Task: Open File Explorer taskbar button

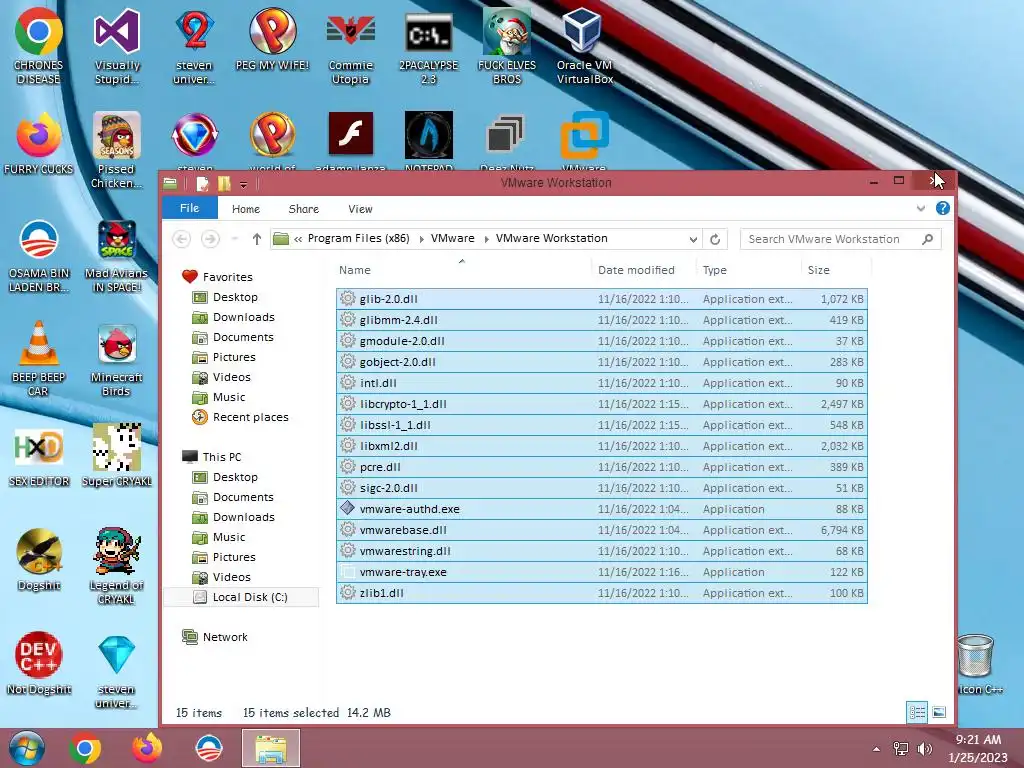Action: pos(271,748)
